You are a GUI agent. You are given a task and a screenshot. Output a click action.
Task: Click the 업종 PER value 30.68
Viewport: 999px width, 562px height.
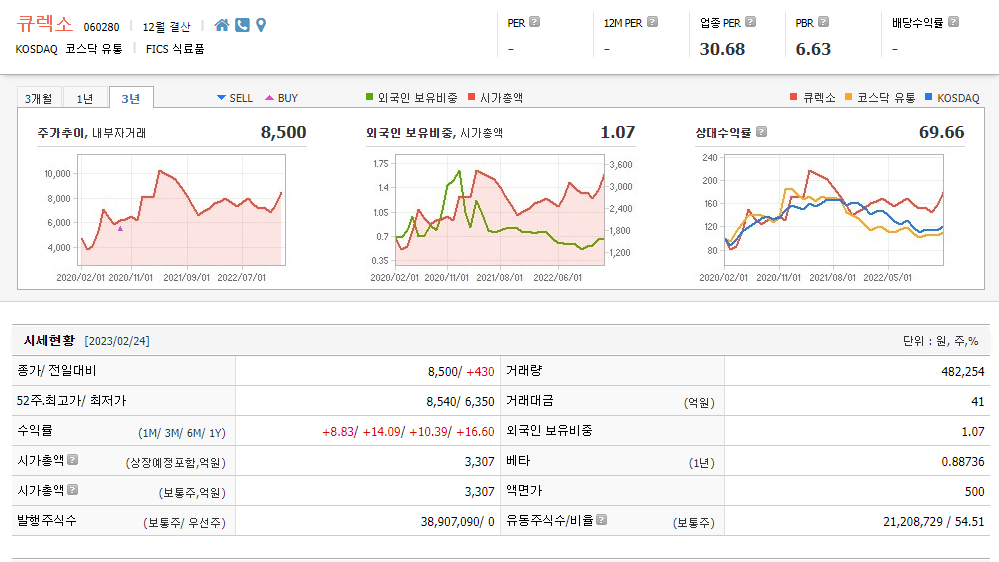tap(722, 49)
